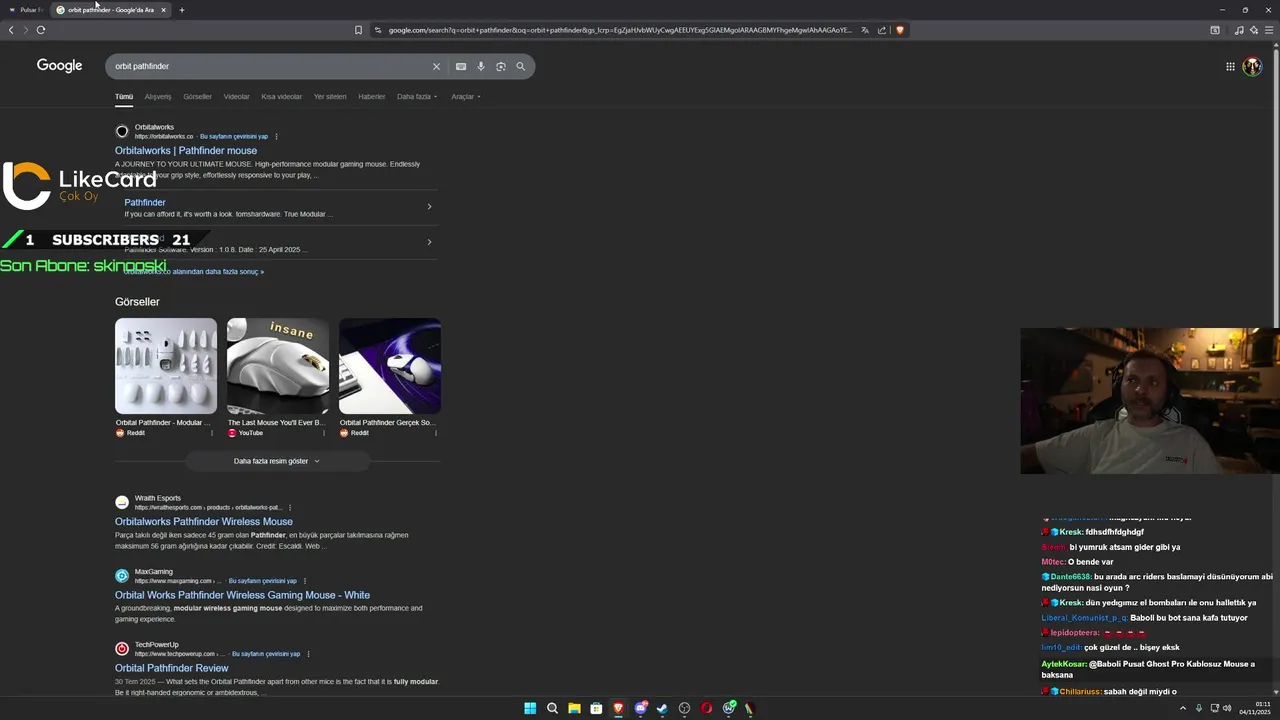Expand the Pathfinder sitelink chevron
The image size is (1280, 720).
429,207
